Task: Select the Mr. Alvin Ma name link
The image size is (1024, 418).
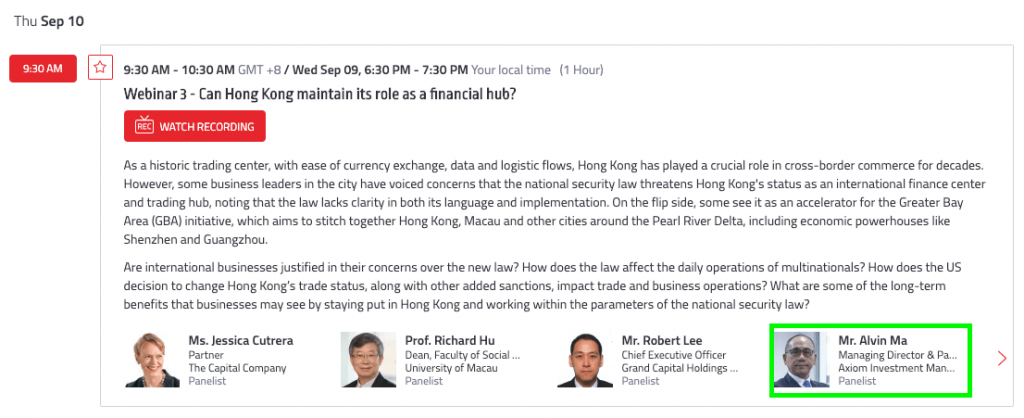Action: click(x=873, y=341)
